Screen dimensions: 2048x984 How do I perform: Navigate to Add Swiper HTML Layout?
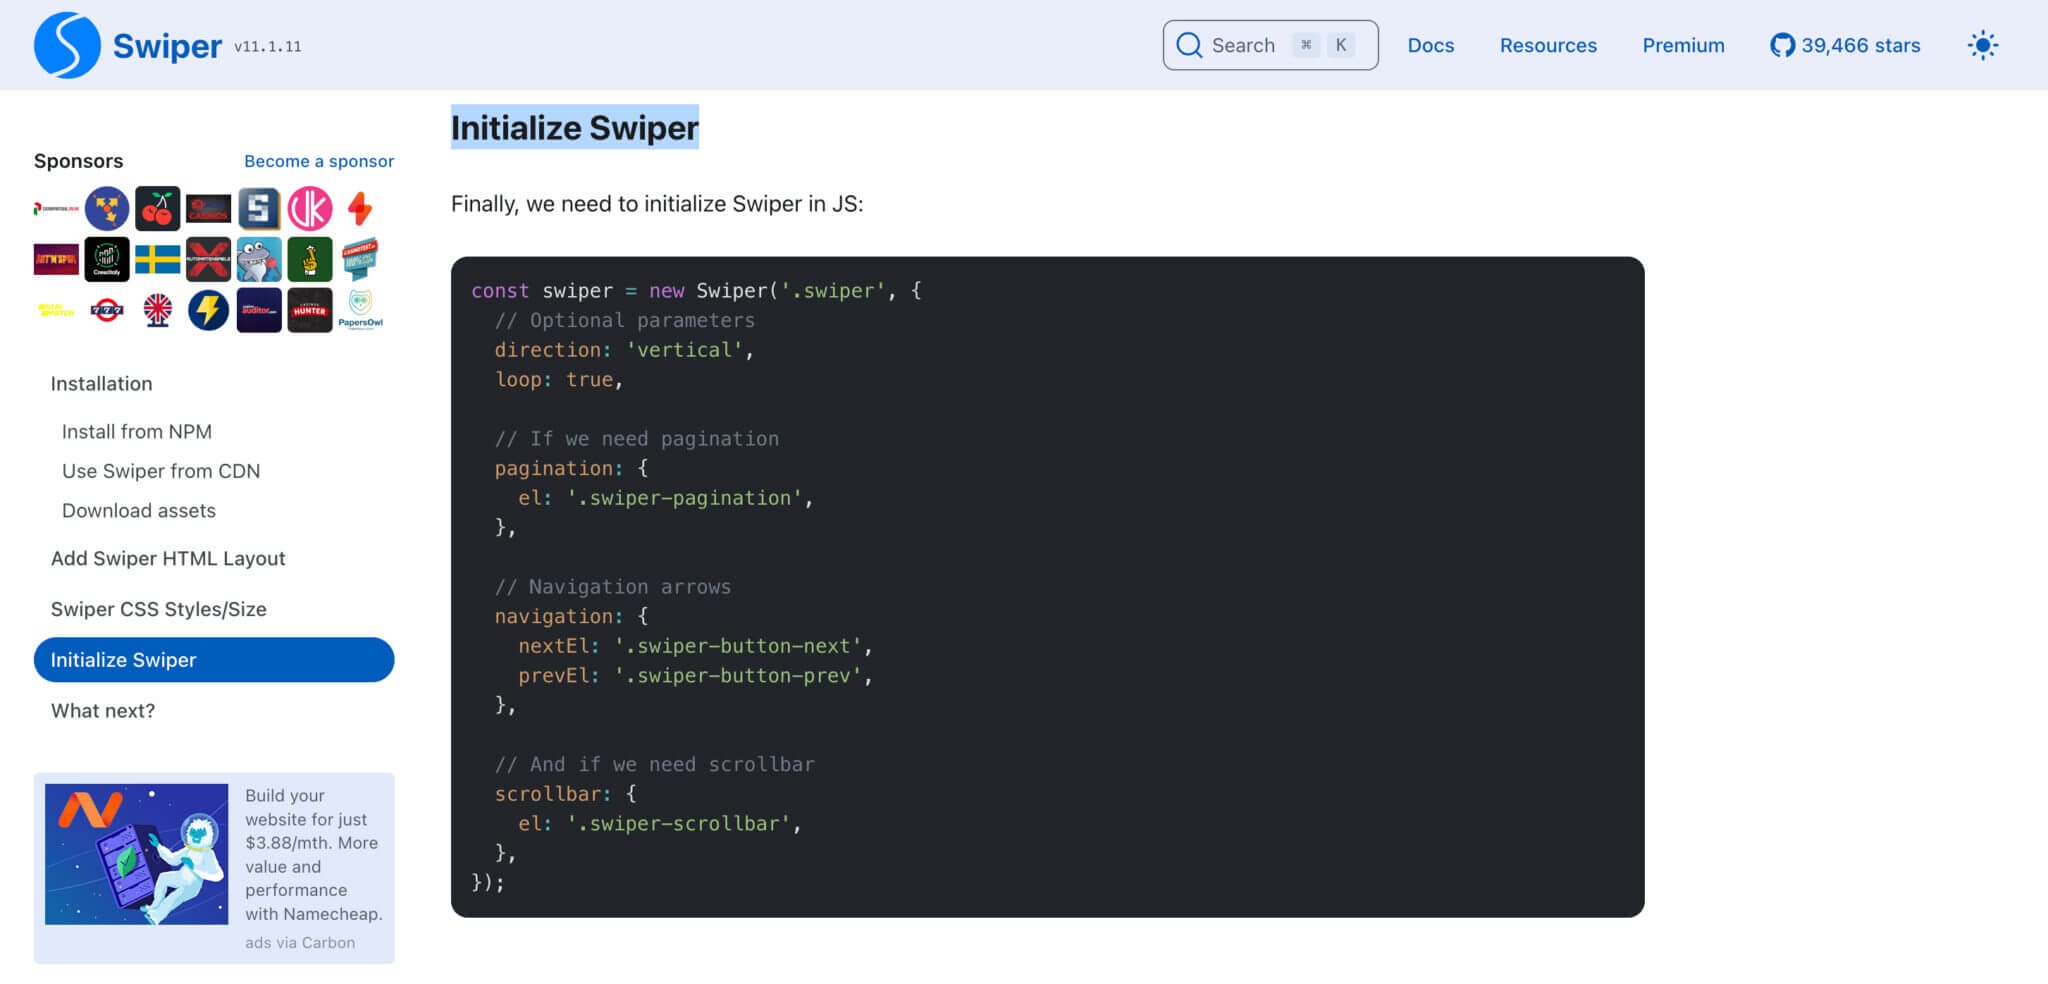click(x=168, y=559)
